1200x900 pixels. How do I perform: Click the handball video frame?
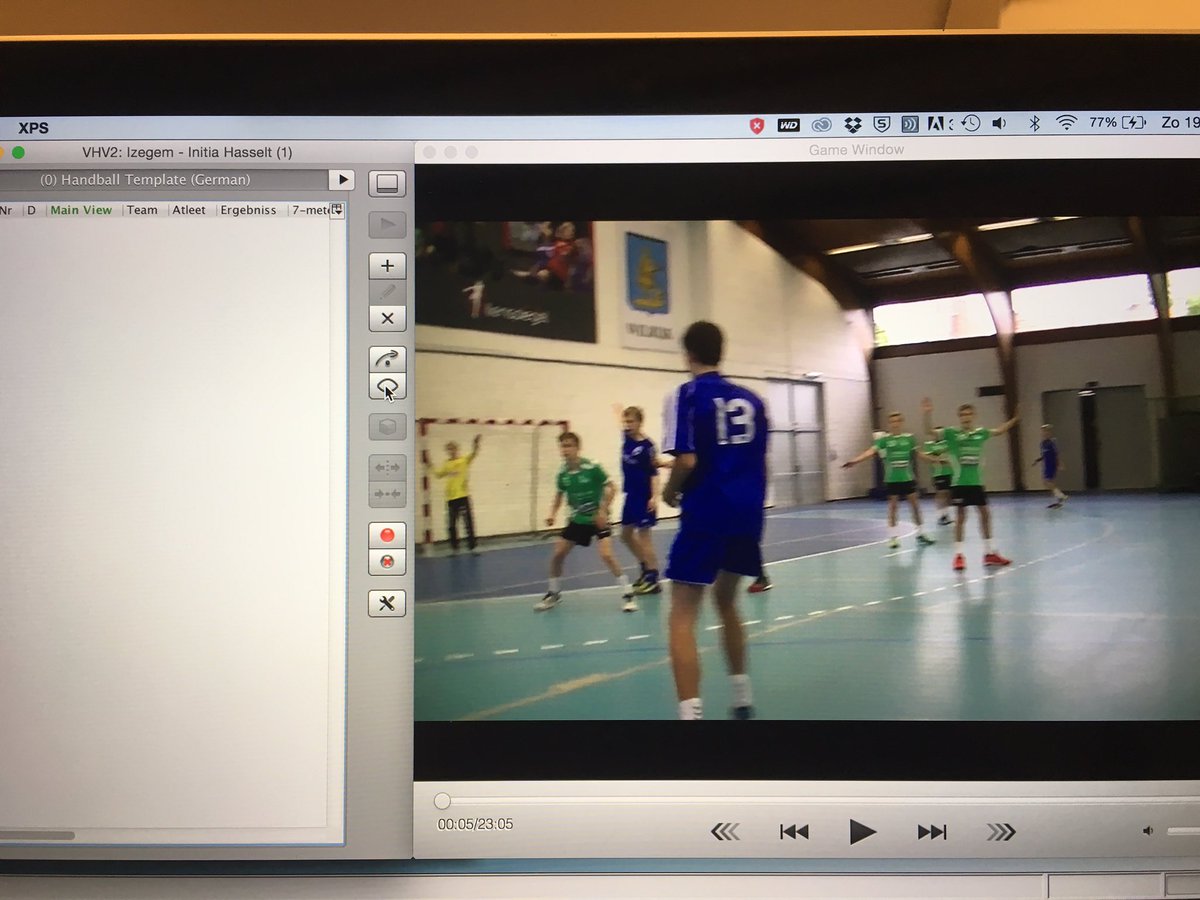[x=807, y=469]
